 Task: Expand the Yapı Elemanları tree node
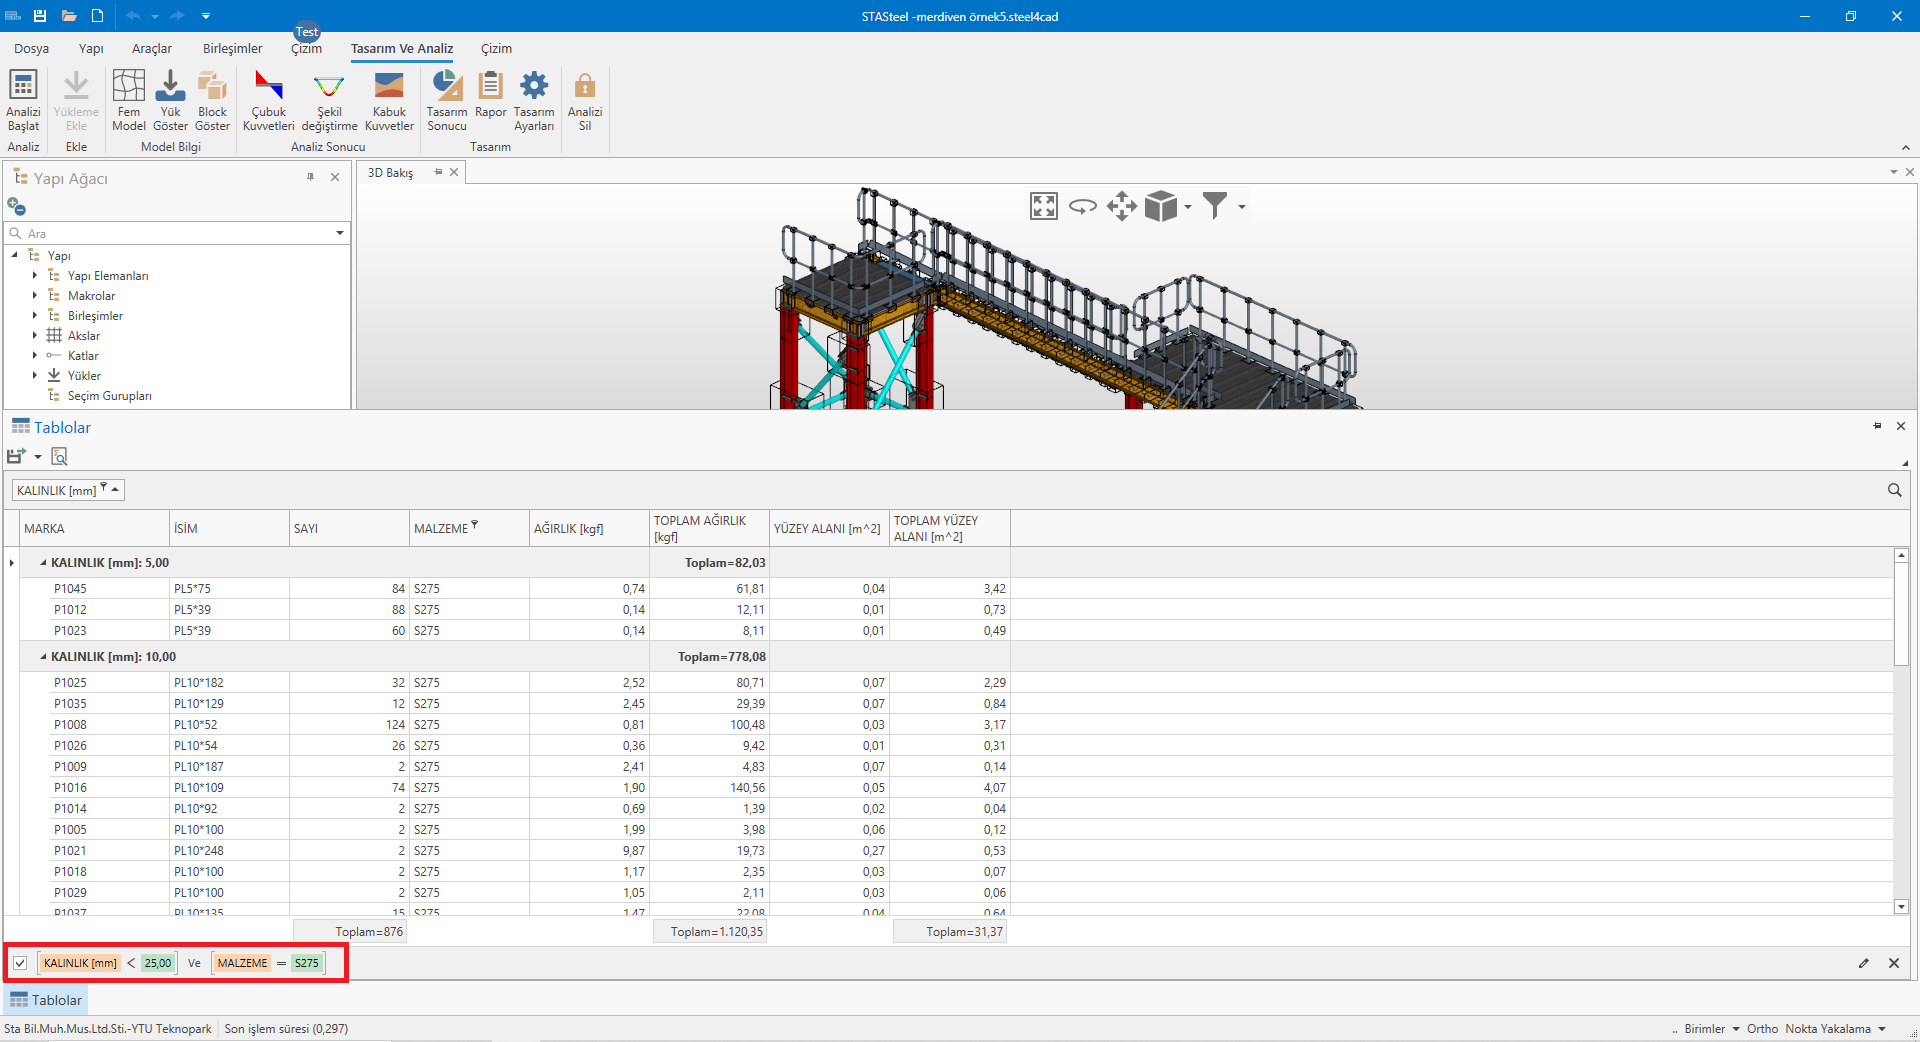coord(35,276)
